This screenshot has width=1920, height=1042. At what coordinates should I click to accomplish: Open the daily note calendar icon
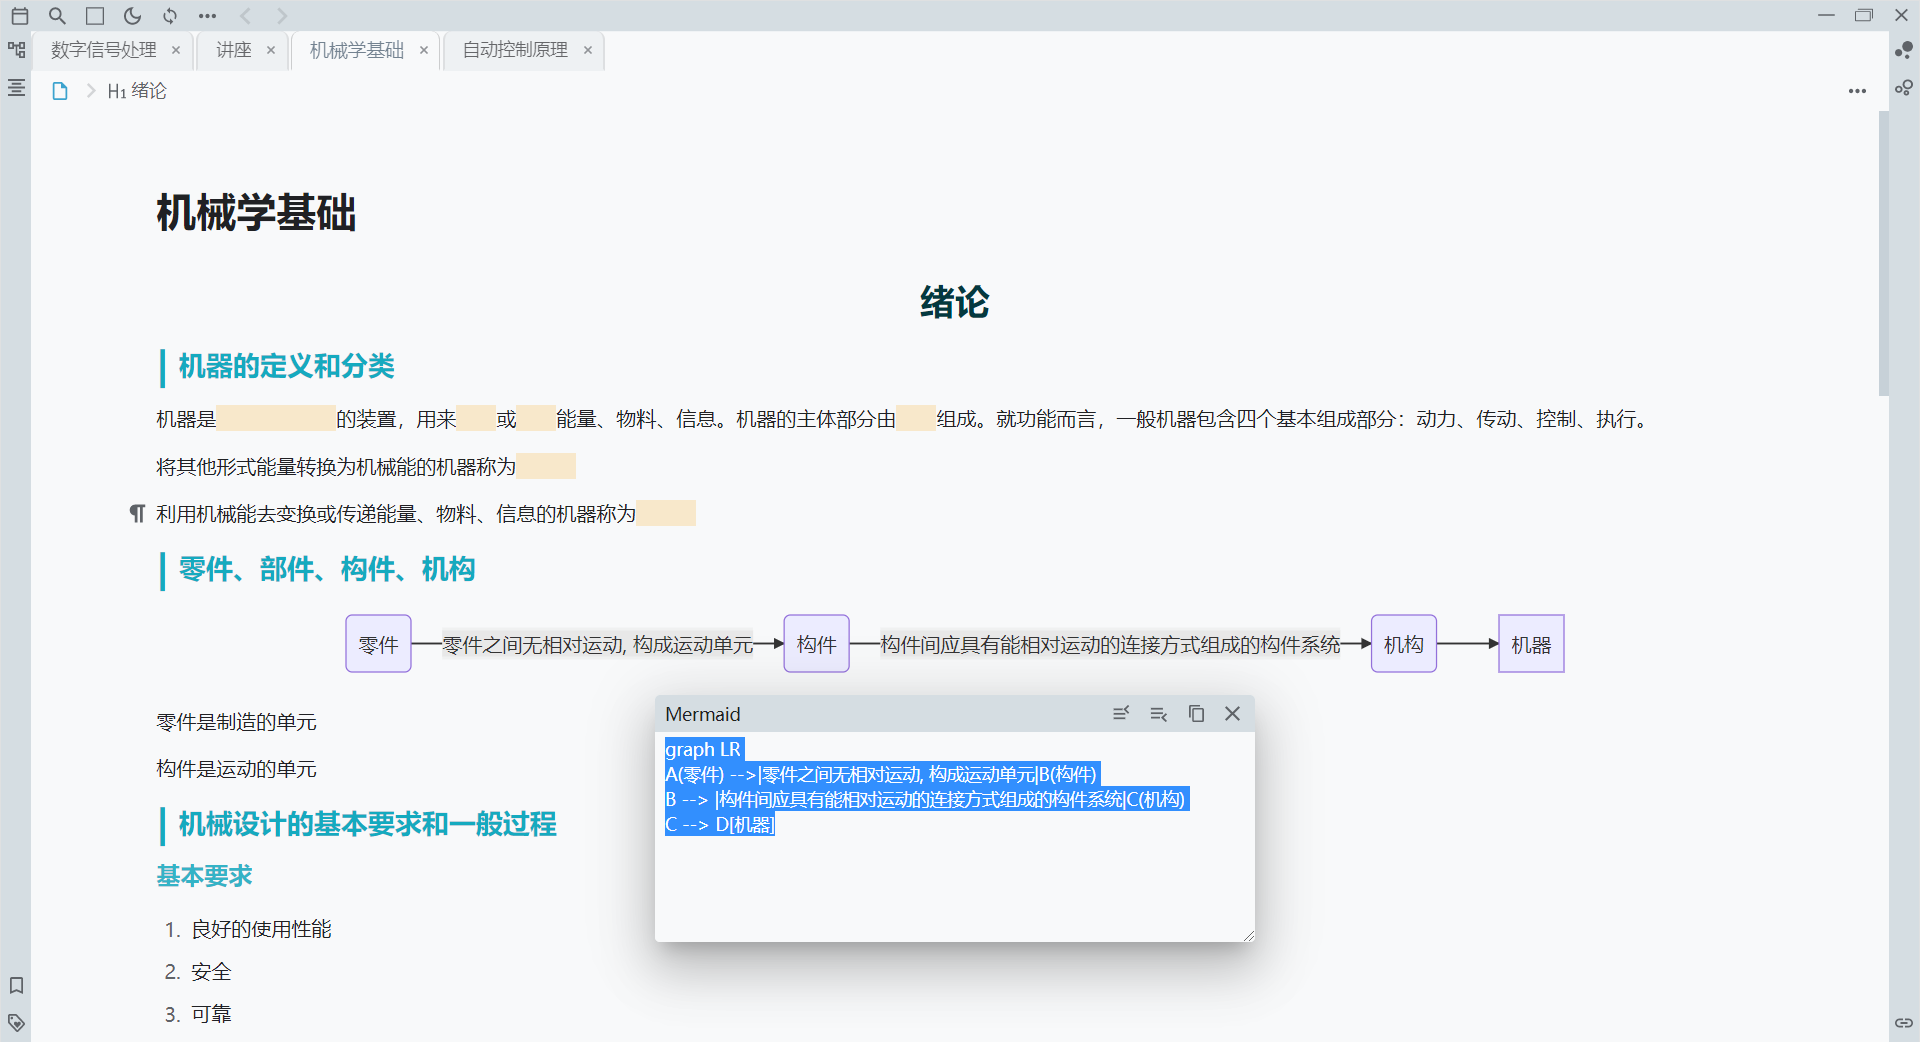coord(19,16)
